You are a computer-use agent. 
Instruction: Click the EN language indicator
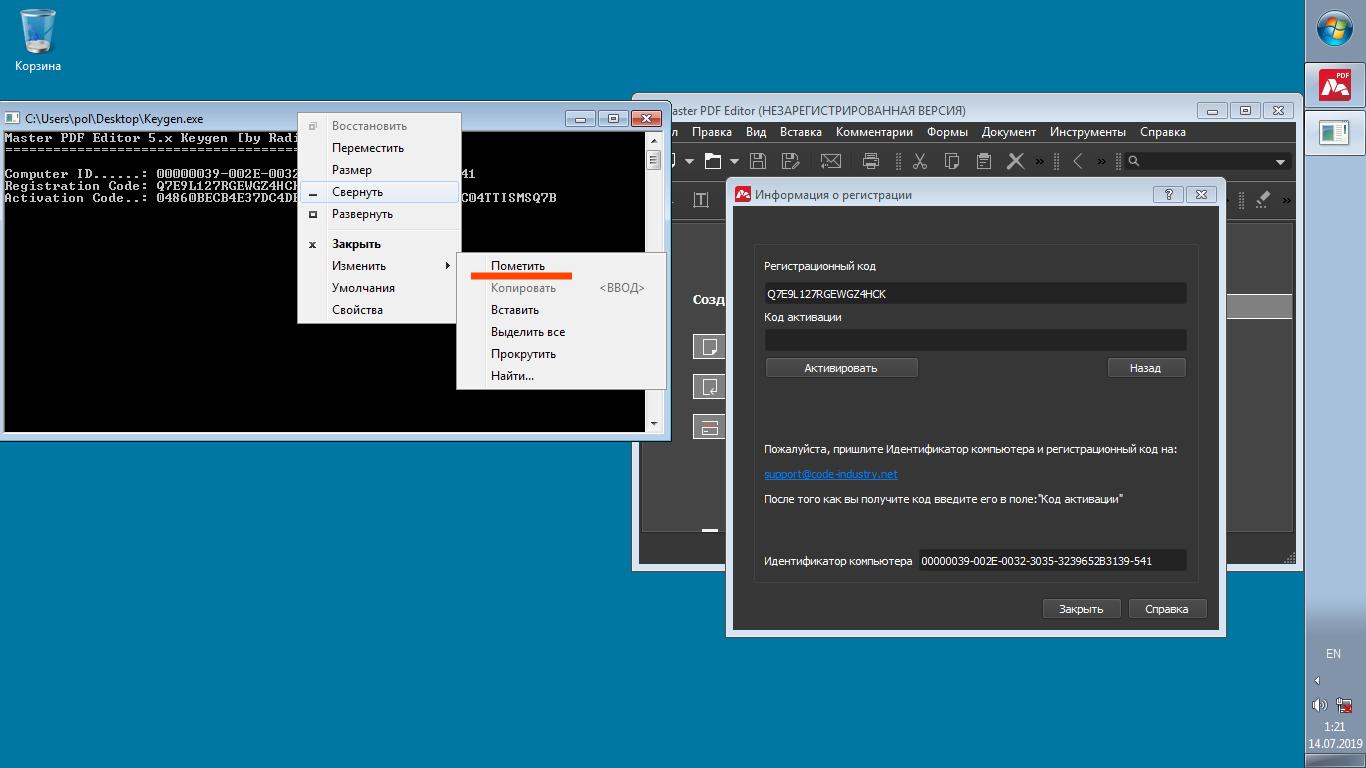pos(1333,654)
